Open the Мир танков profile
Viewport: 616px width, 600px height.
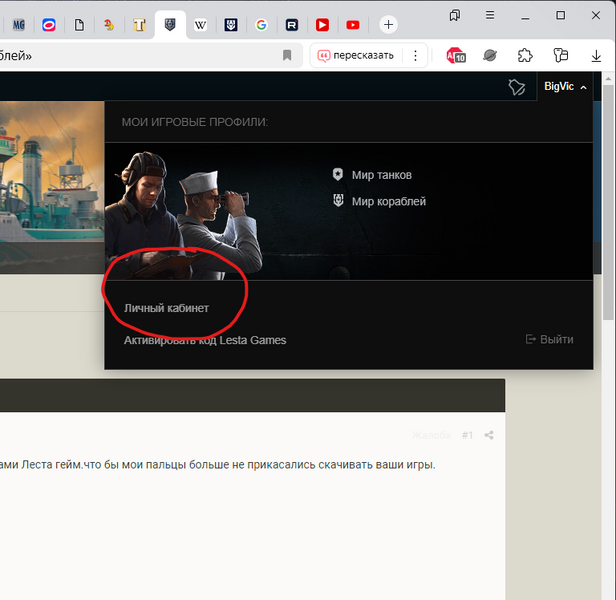(372, 175)
